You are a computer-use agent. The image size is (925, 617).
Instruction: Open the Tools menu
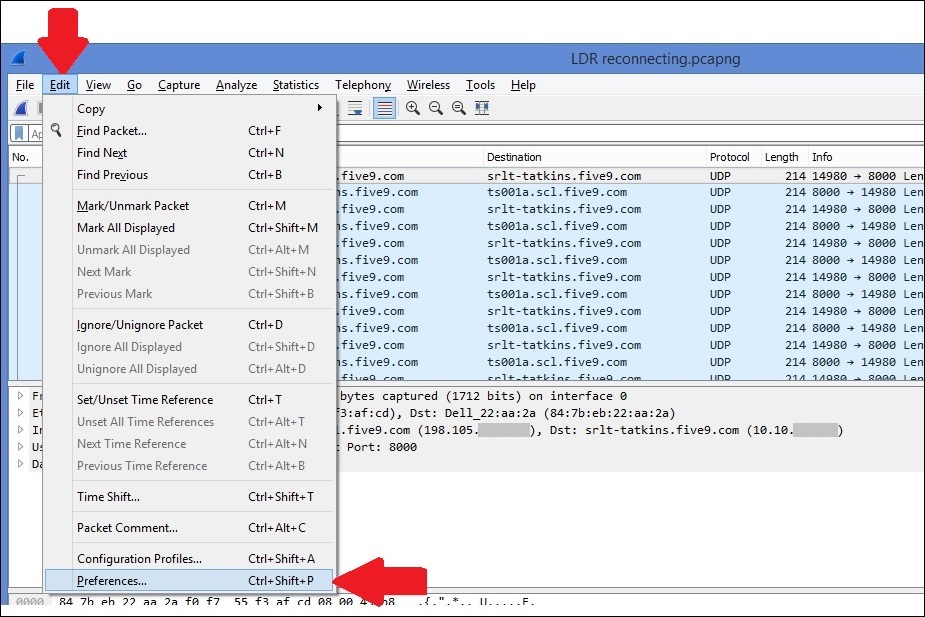pyautogui.click(x=480, y=85)
